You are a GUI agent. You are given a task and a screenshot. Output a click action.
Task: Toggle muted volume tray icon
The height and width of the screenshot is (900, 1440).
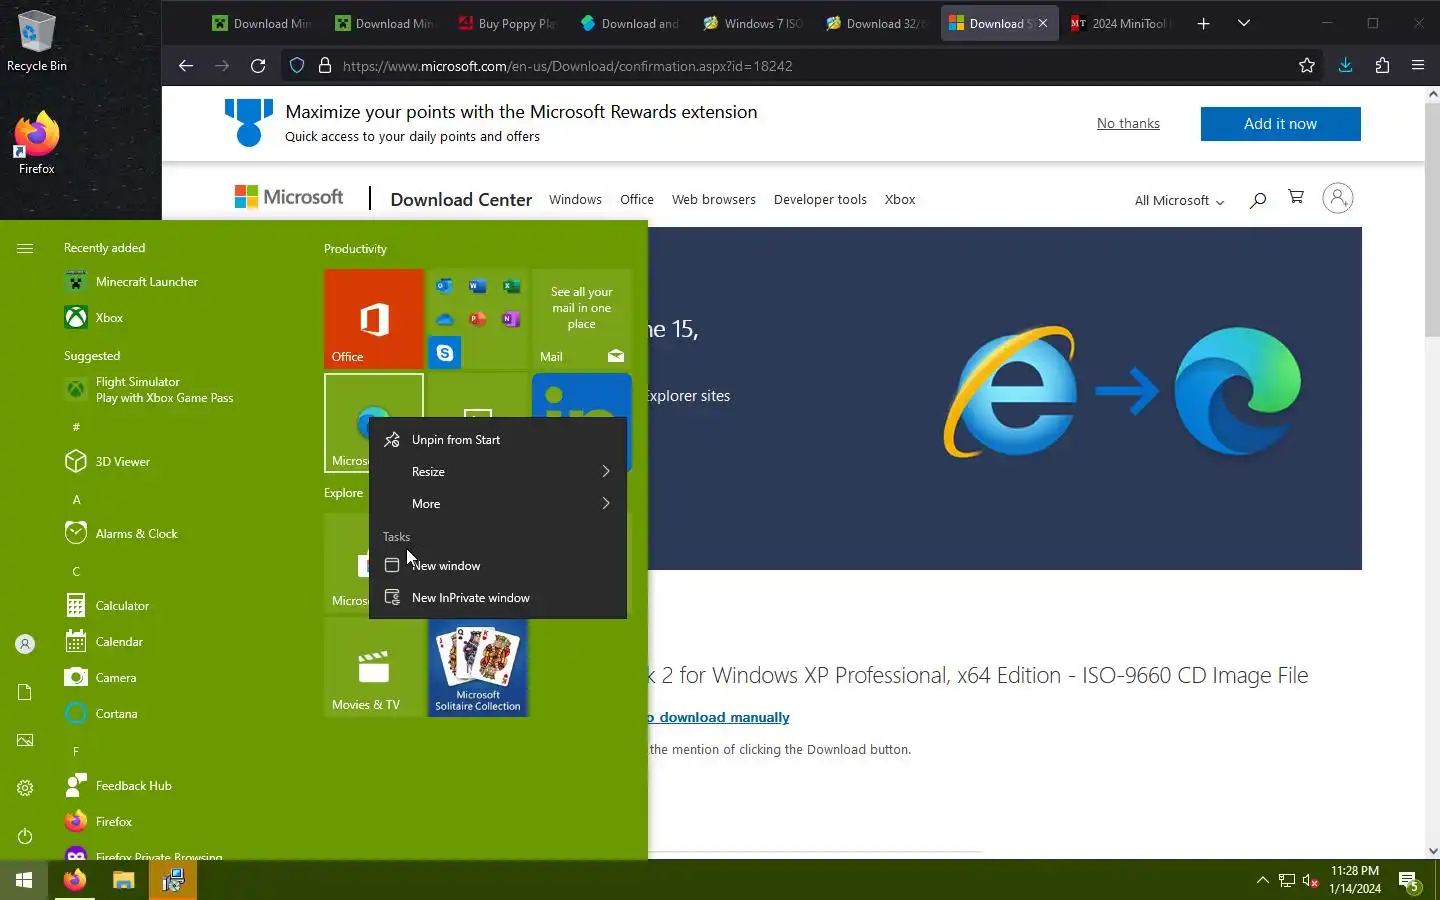pos(1310,881)
